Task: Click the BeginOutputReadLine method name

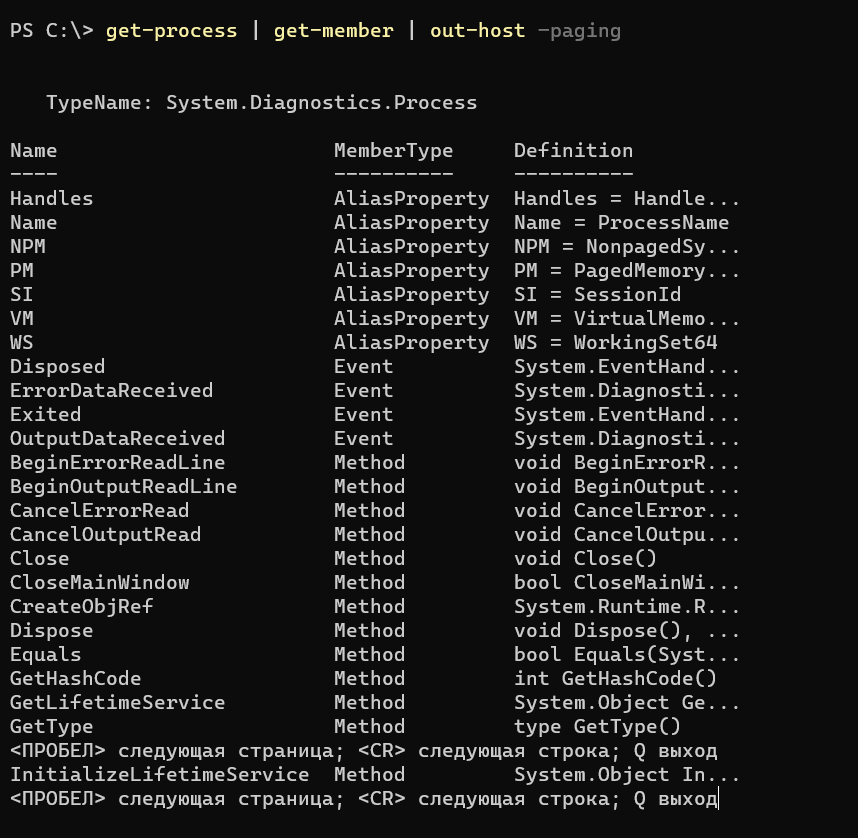Action: pyautogui.click(x=123, y=487)
